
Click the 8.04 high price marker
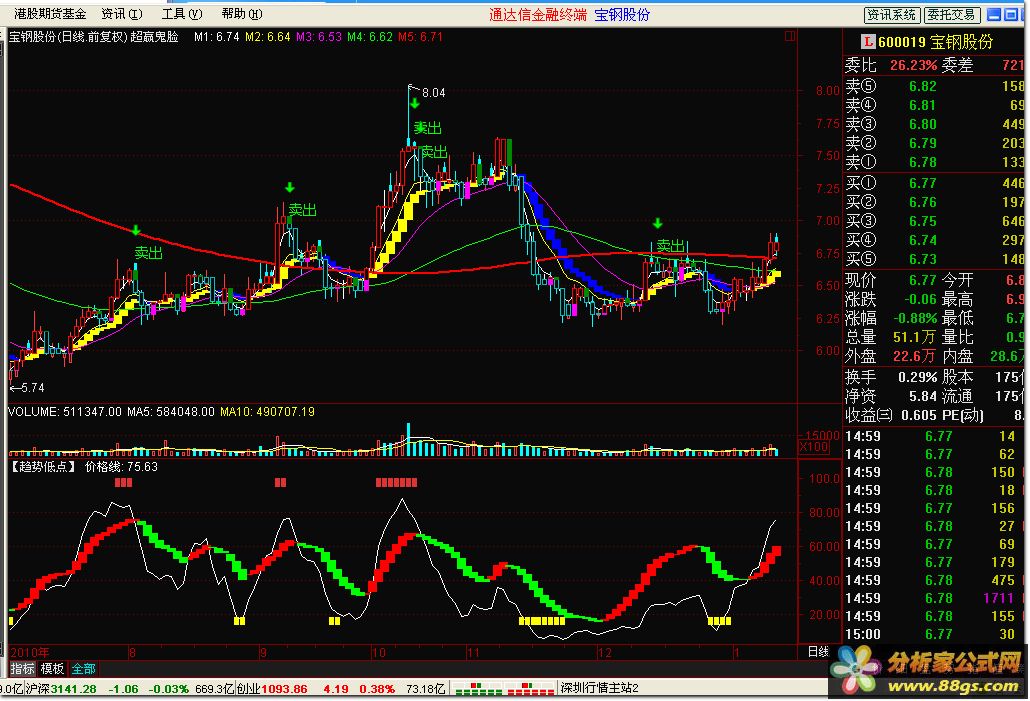tap(434, 93)
